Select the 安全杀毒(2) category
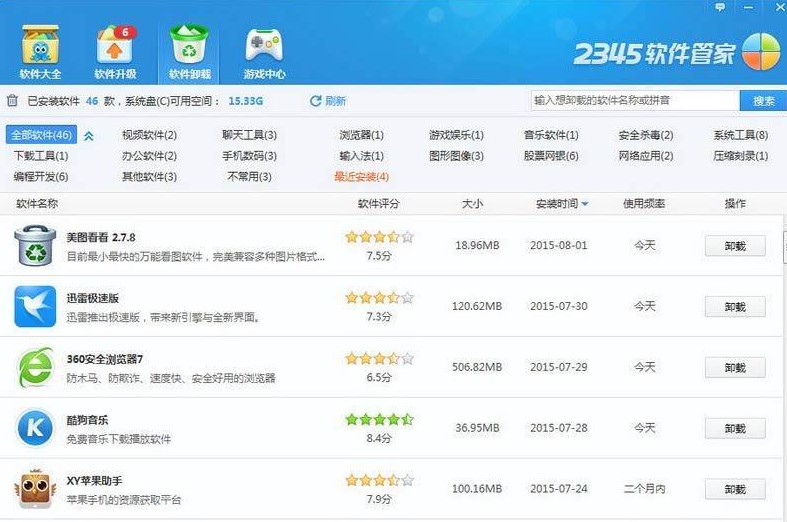 pos(646,135)
